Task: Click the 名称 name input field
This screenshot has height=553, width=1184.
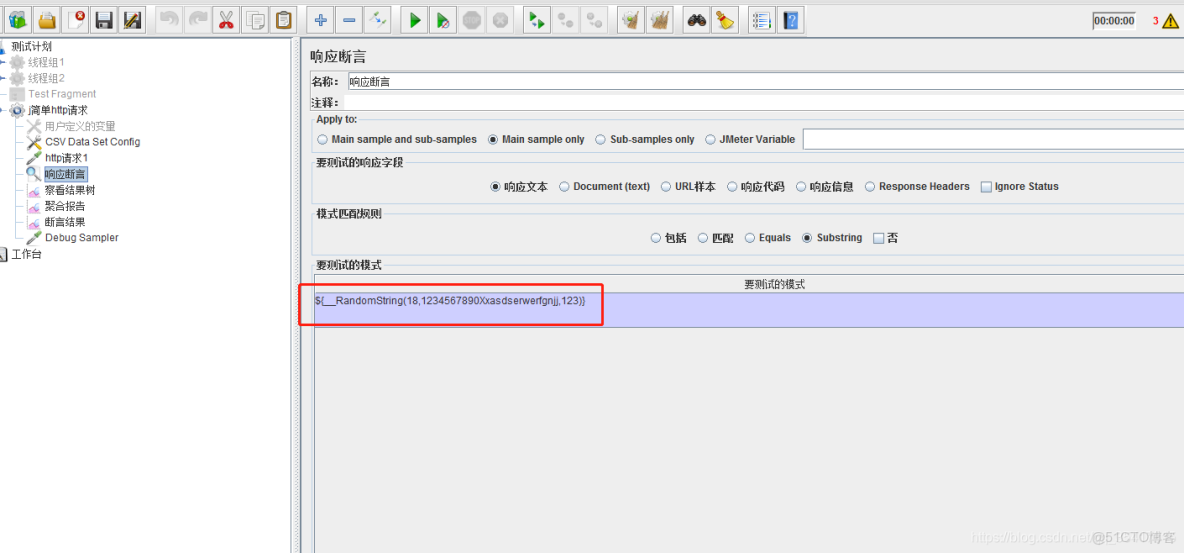Action: coord(765,82)
